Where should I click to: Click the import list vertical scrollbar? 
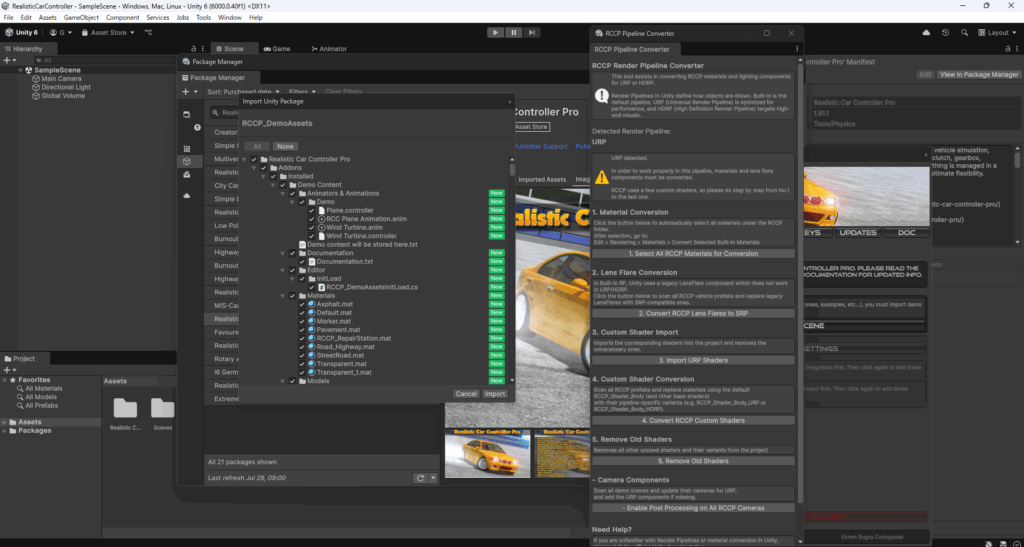point(511,170)
